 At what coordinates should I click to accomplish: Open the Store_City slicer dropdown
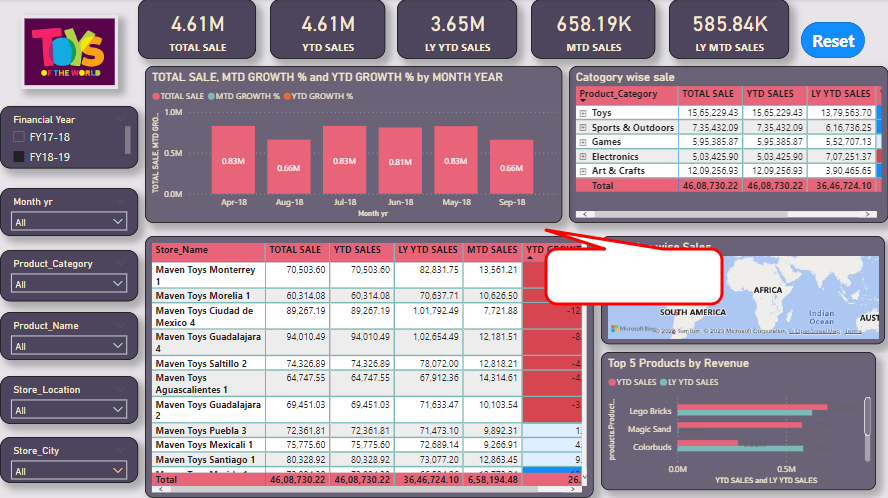[x=69, y=471]
